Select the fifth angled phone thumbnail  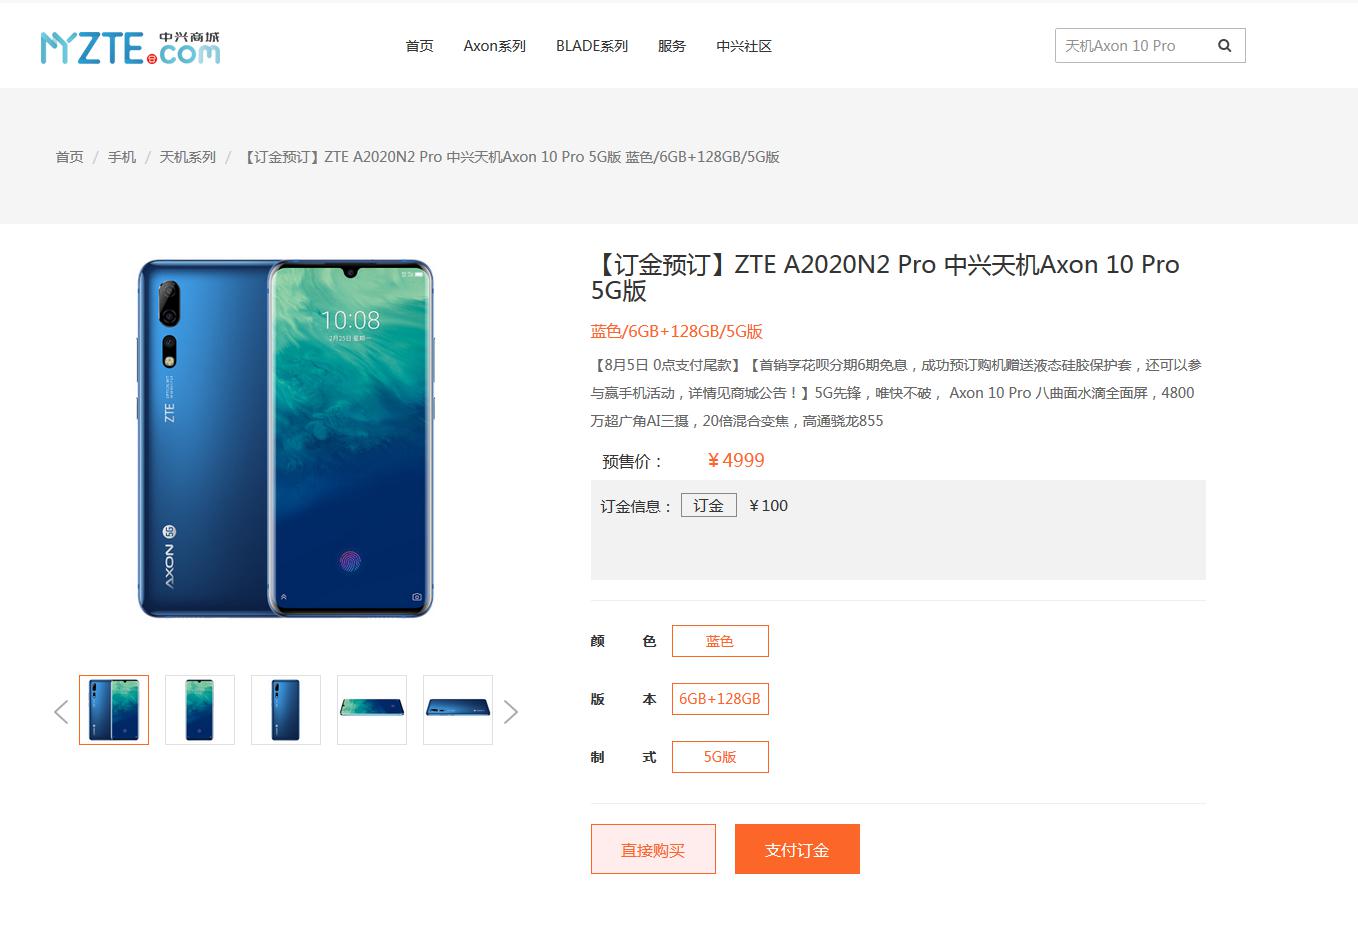pos(458,710)
